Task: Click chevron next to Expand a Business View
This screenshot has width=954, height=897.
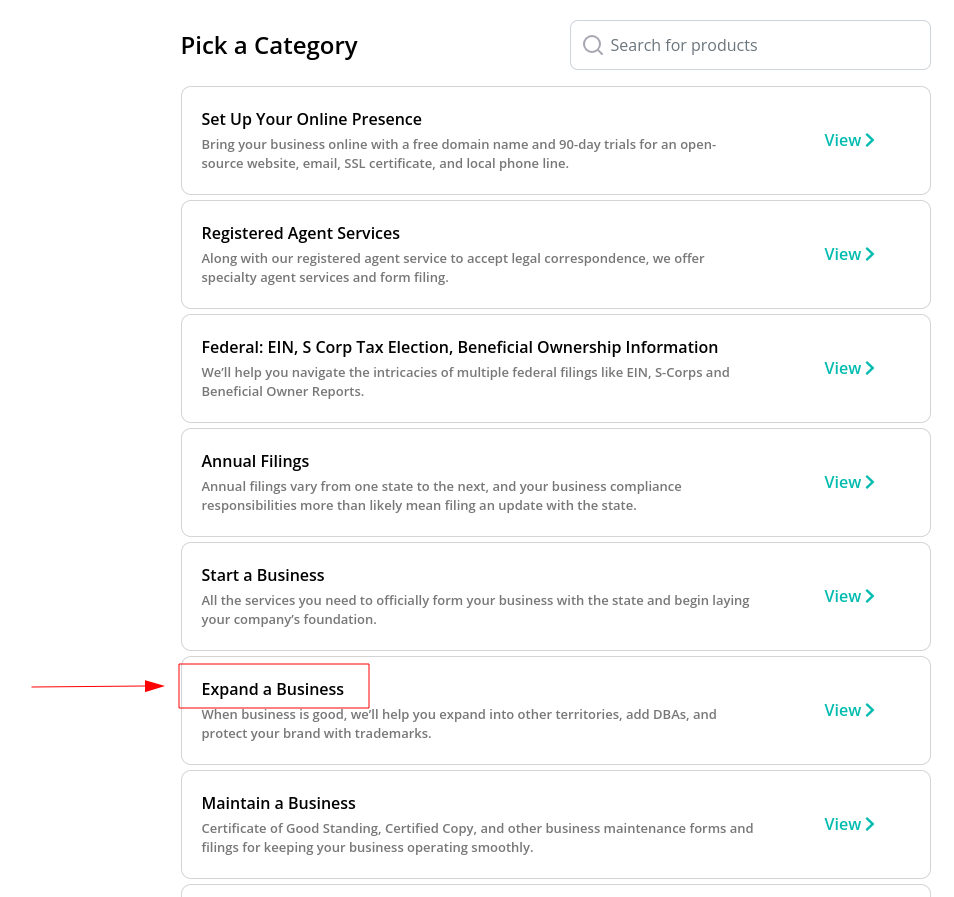Action: pos(869,710)
